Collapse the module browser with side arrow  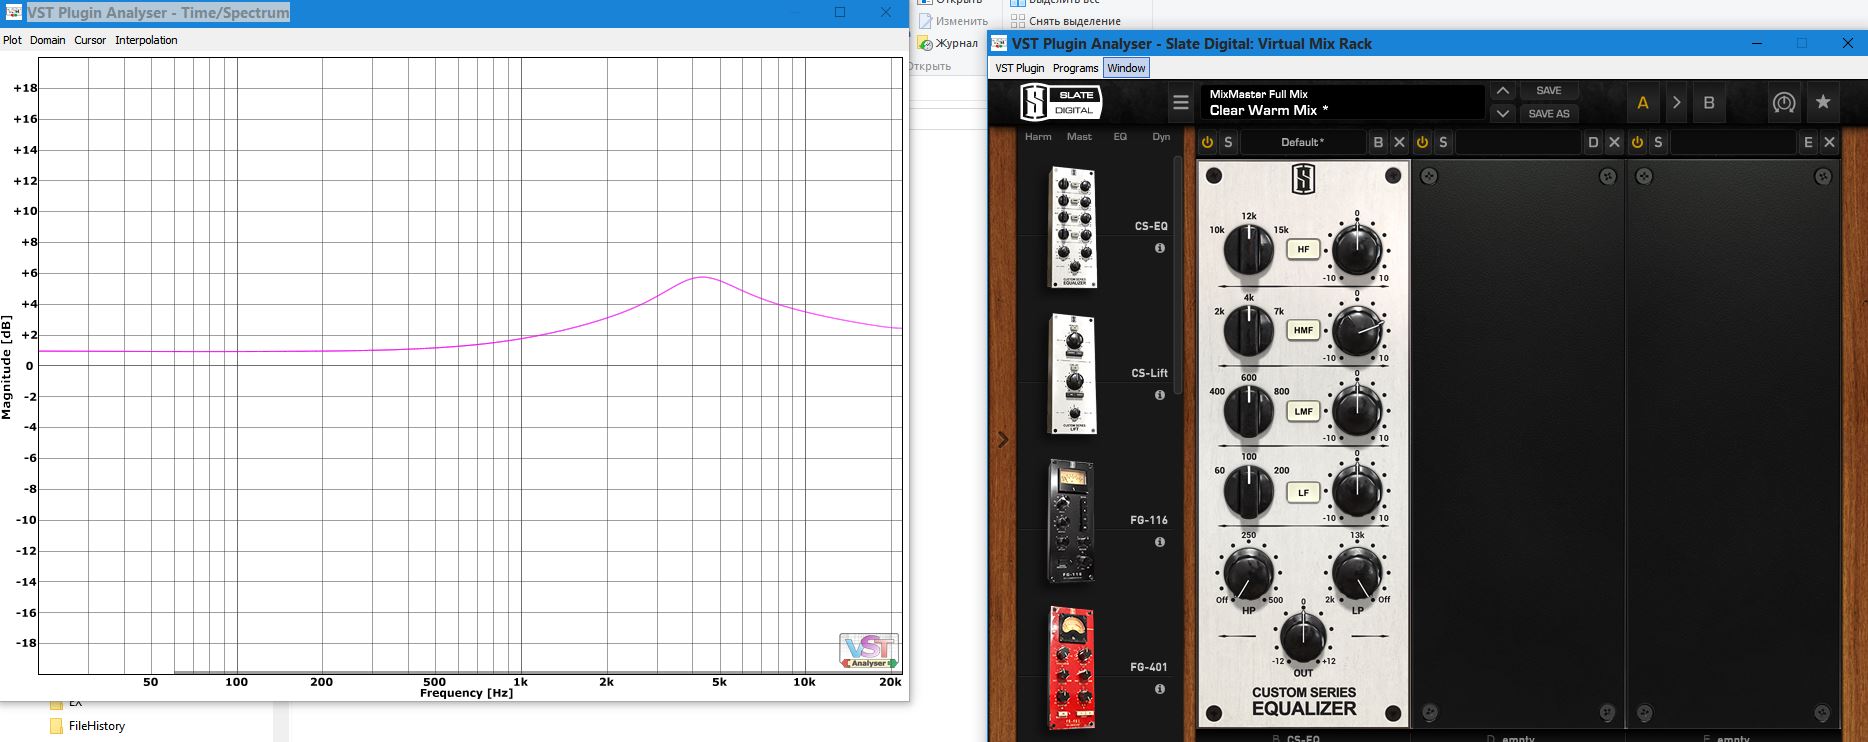1003,439
